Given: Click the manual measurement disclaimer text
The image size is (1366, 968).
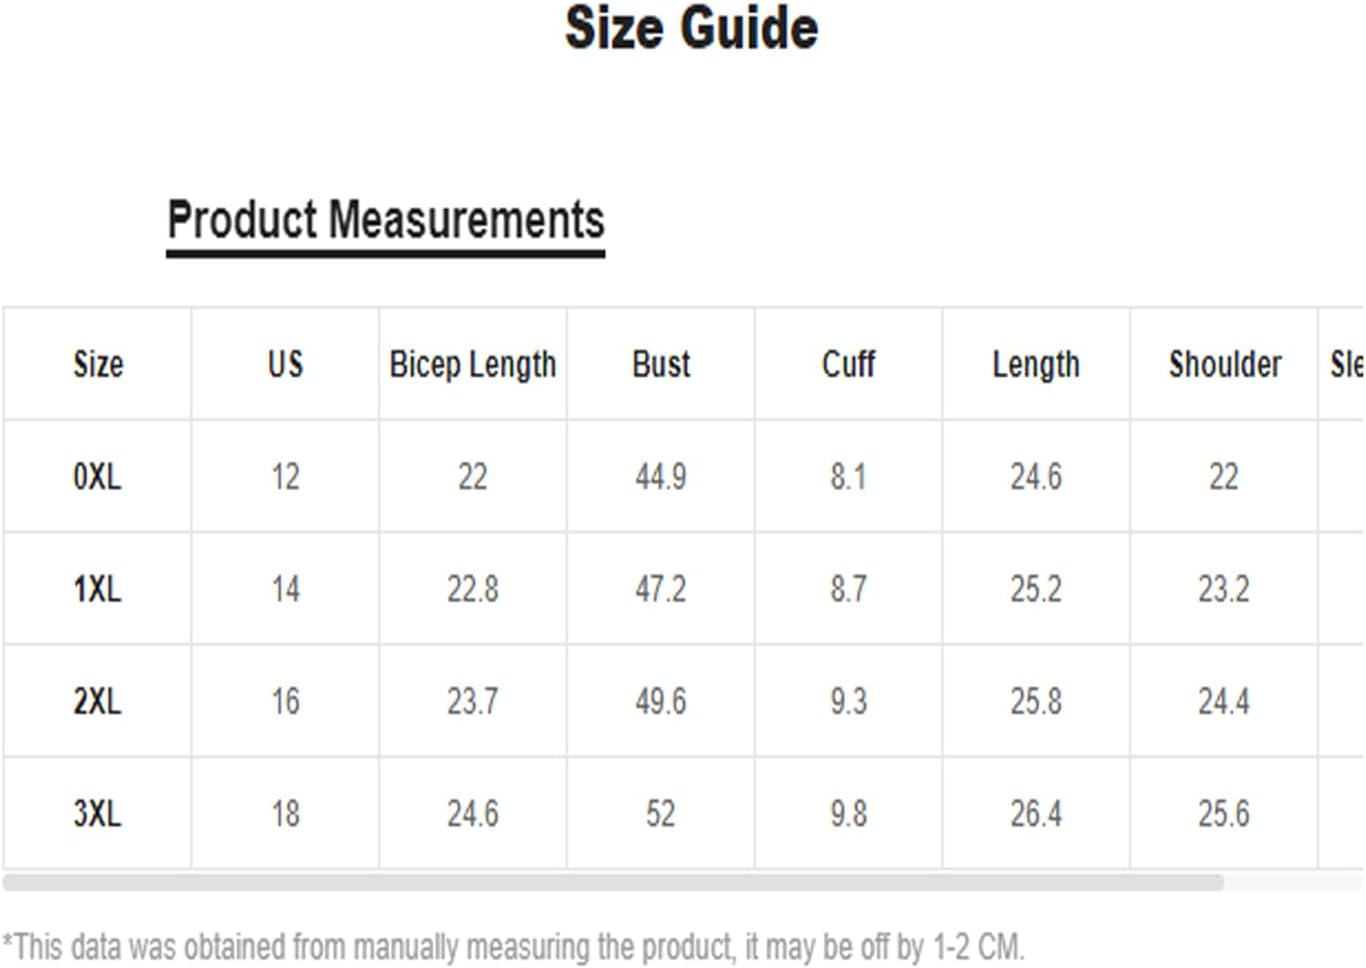Looking at the screenshot, I should point(513,946).
